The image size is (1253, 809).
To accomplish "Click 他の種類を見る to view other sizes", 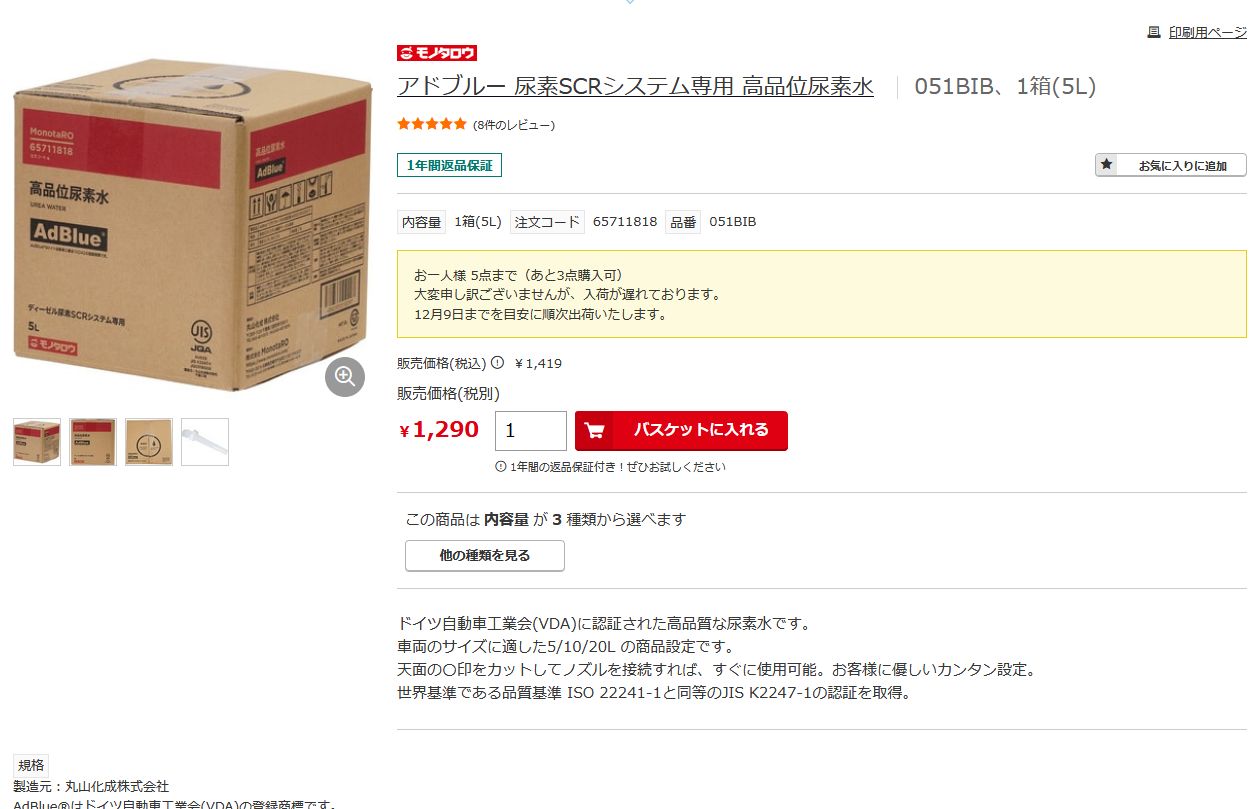I will (x=485, y=556).
